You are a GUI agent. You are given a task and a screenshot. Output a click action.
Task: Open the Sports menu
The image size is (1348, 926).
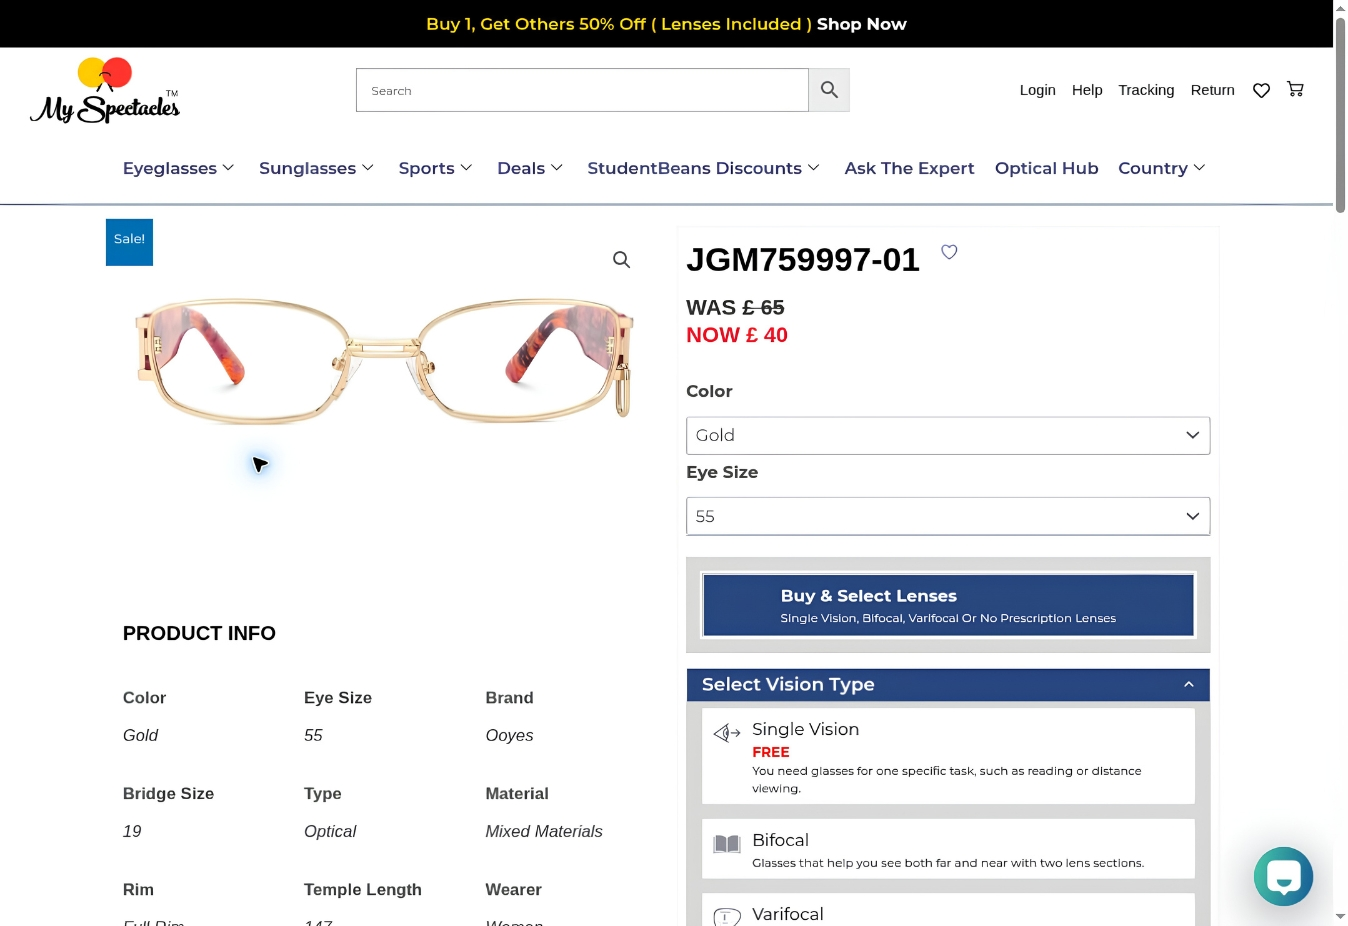tap(435, 168)
